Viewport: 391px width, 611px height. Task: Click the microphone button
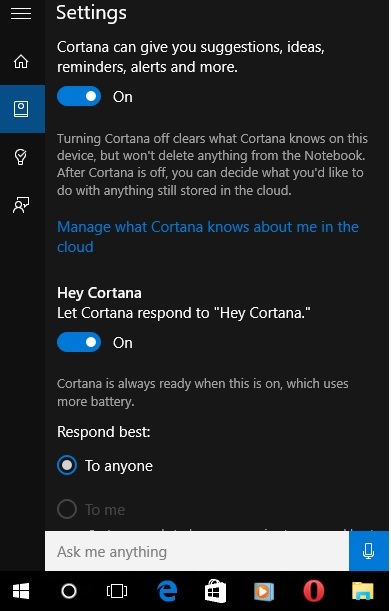(368, 551)
